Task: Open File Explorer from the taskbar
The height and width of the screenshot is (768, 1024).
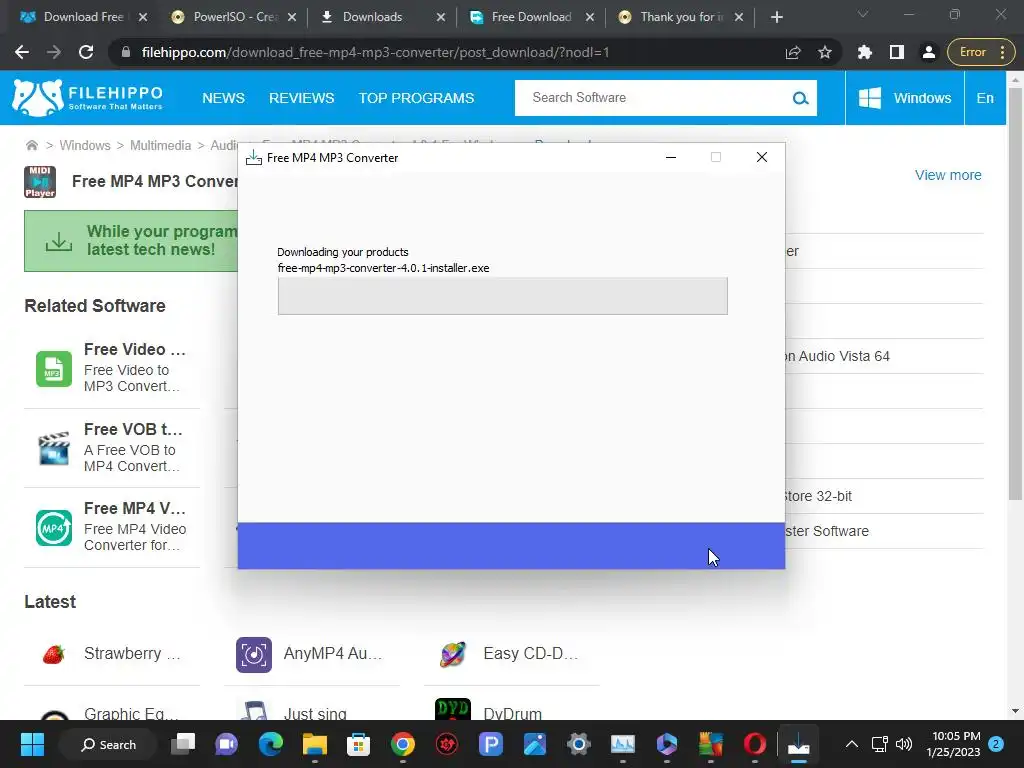Action: point(314,744)
